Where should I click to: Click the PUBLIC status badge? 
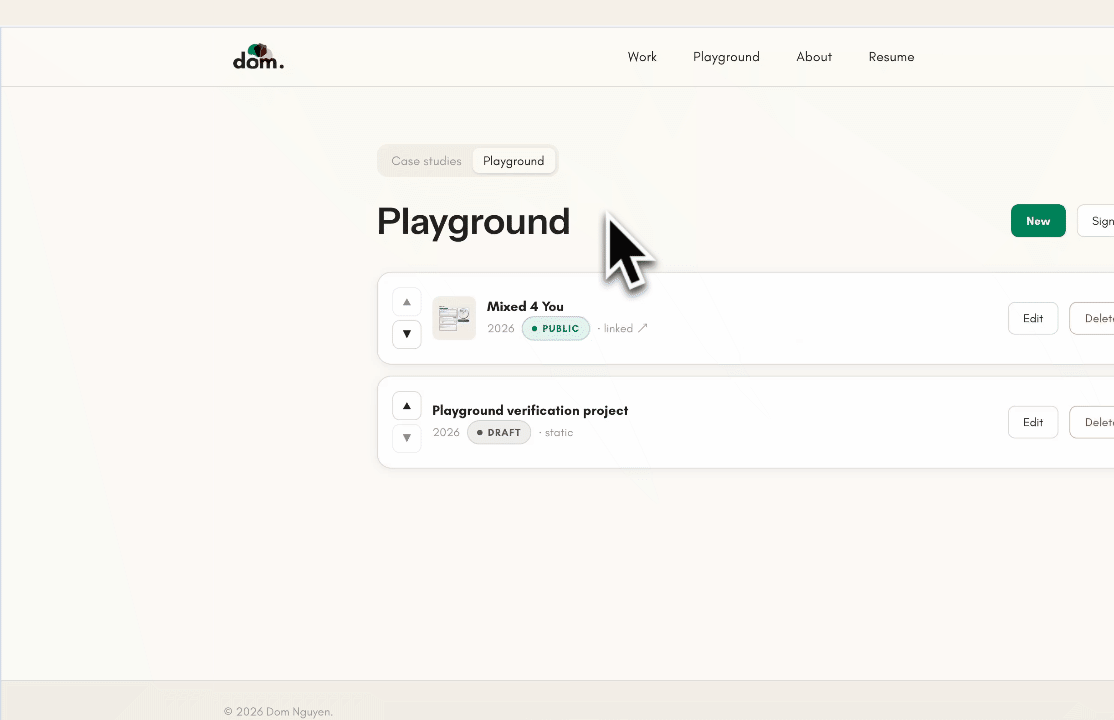click(x=556, y=328)
